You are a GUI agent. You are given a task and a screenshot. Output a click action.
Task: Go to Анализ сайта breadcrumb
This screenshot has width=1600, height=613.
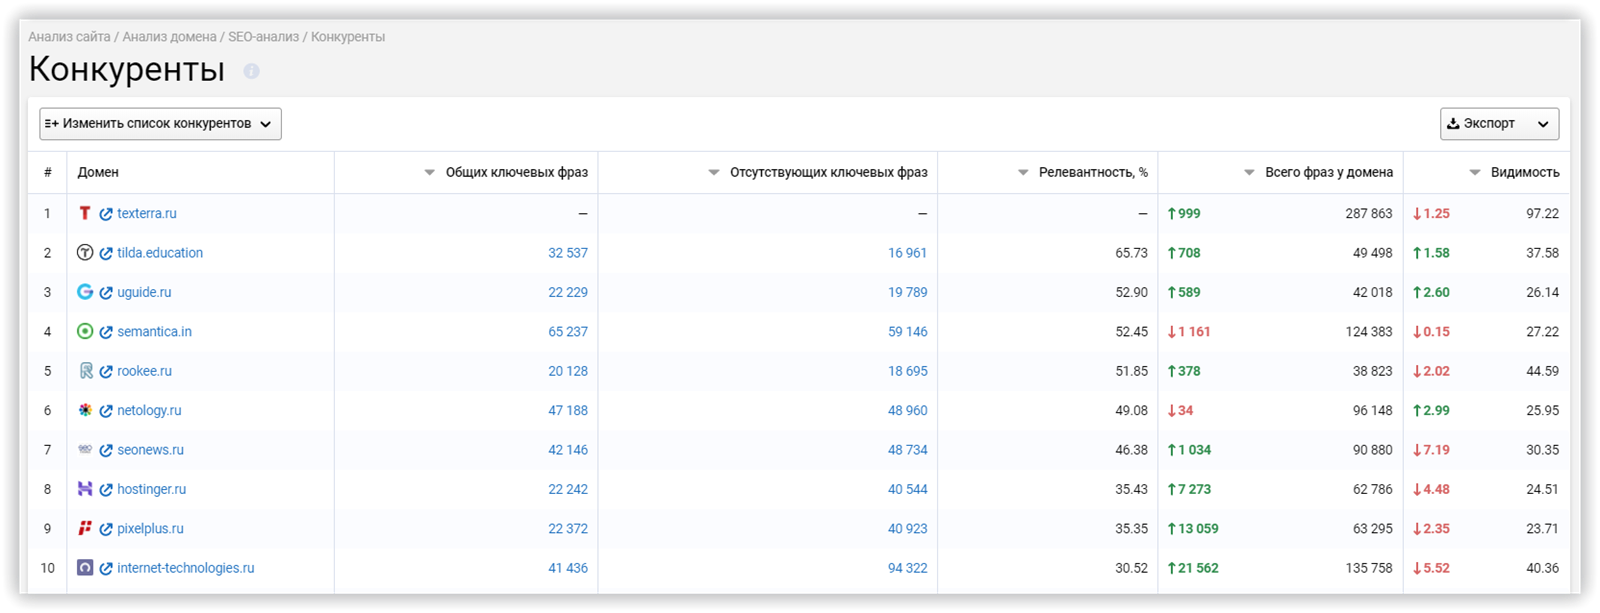click(x=69, y=37)
